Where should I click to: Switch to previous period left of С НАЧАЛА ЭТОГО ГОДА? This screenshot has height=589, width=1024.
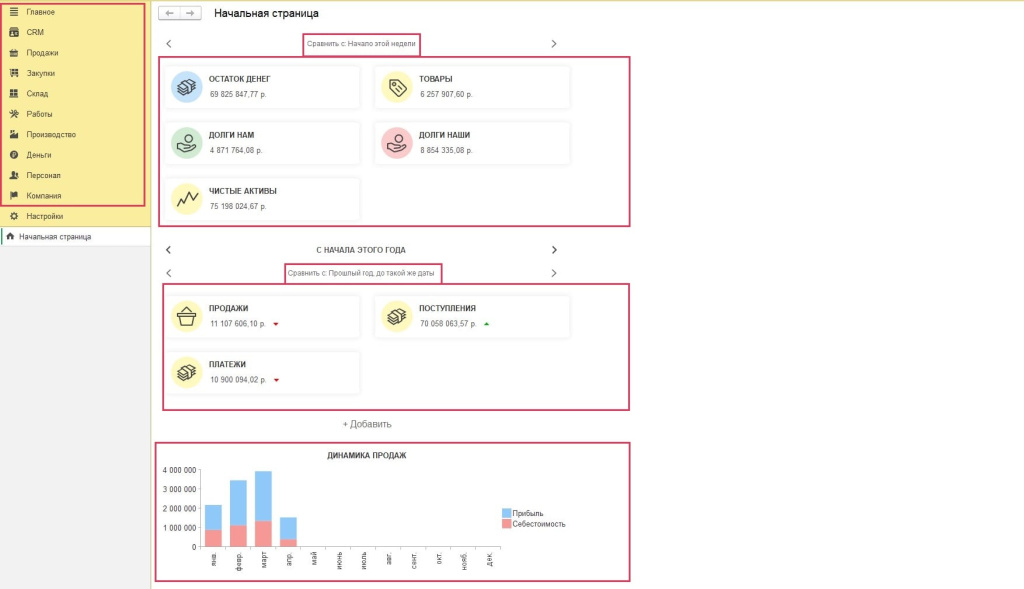(x=168, y=250)
